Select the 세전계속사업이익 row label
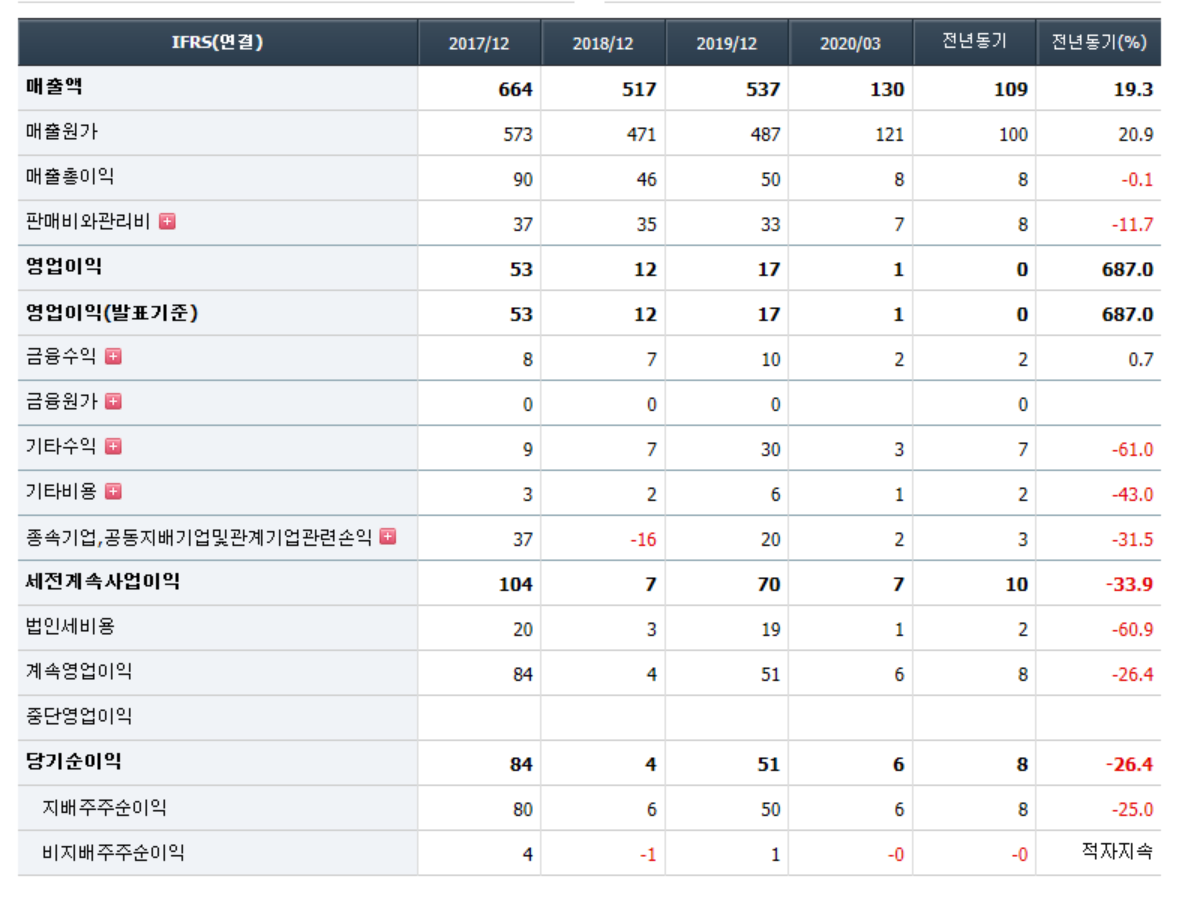The width and height of the screenshot is (1183, 901). [x=103, y=582]
